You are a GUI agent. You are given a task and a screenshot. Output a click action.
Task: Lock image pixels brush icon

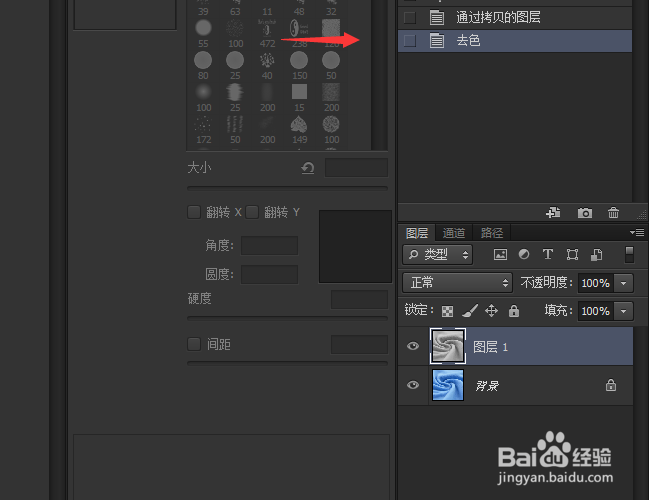pyautogui.click(x=469, y=310)
